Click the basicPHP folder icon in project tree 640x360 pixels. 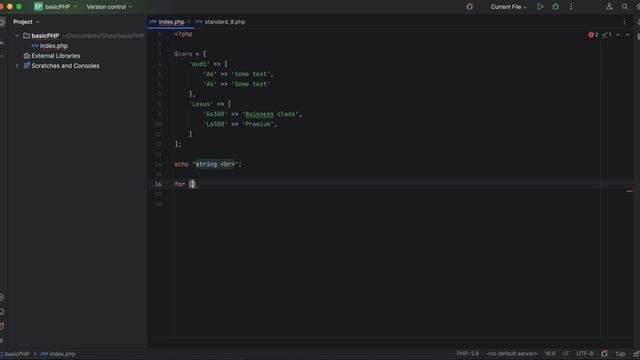click(27, 36)
